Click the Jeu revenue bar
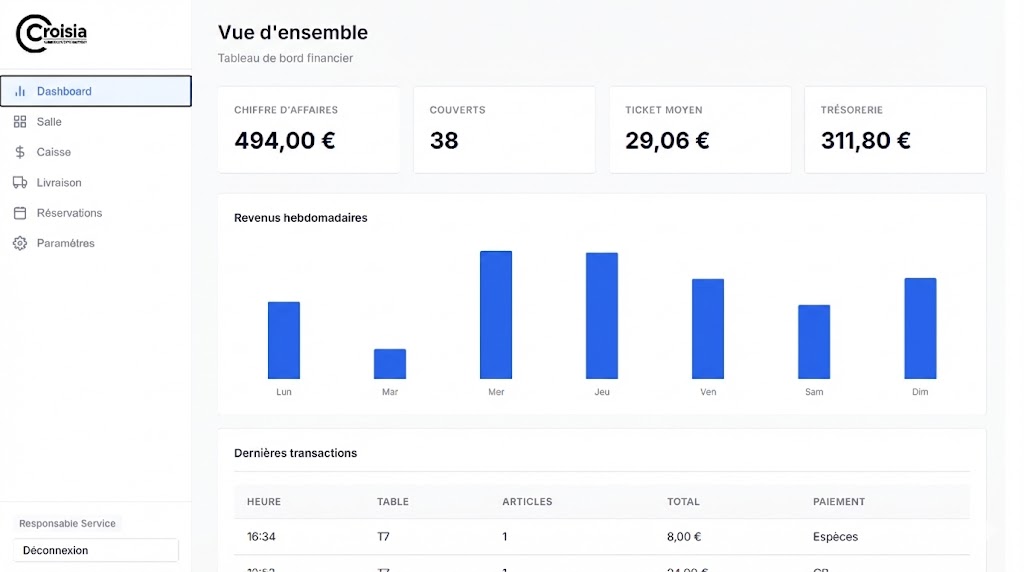 pyautogui.click(x=602, y=315)
